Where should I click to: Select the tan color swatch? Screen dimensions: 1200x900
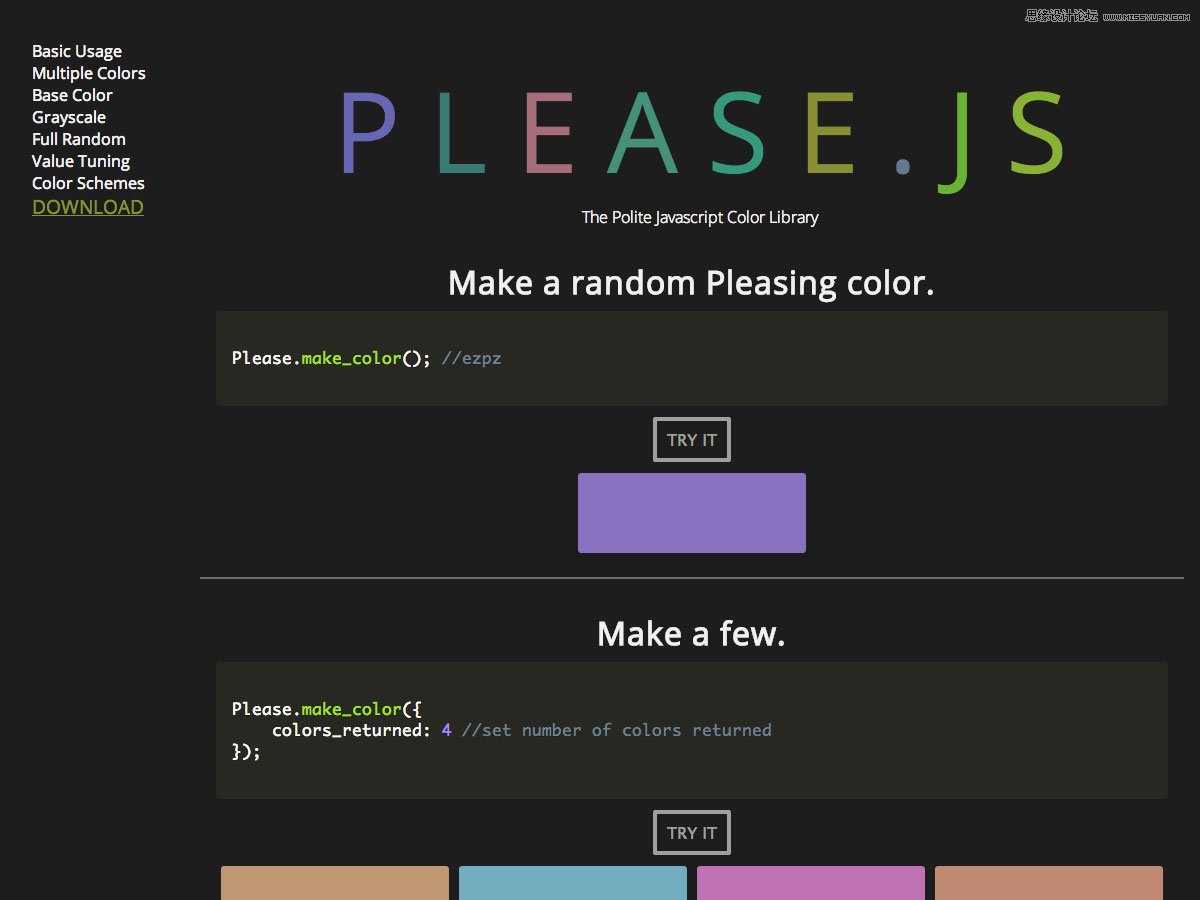click(335, 883)
